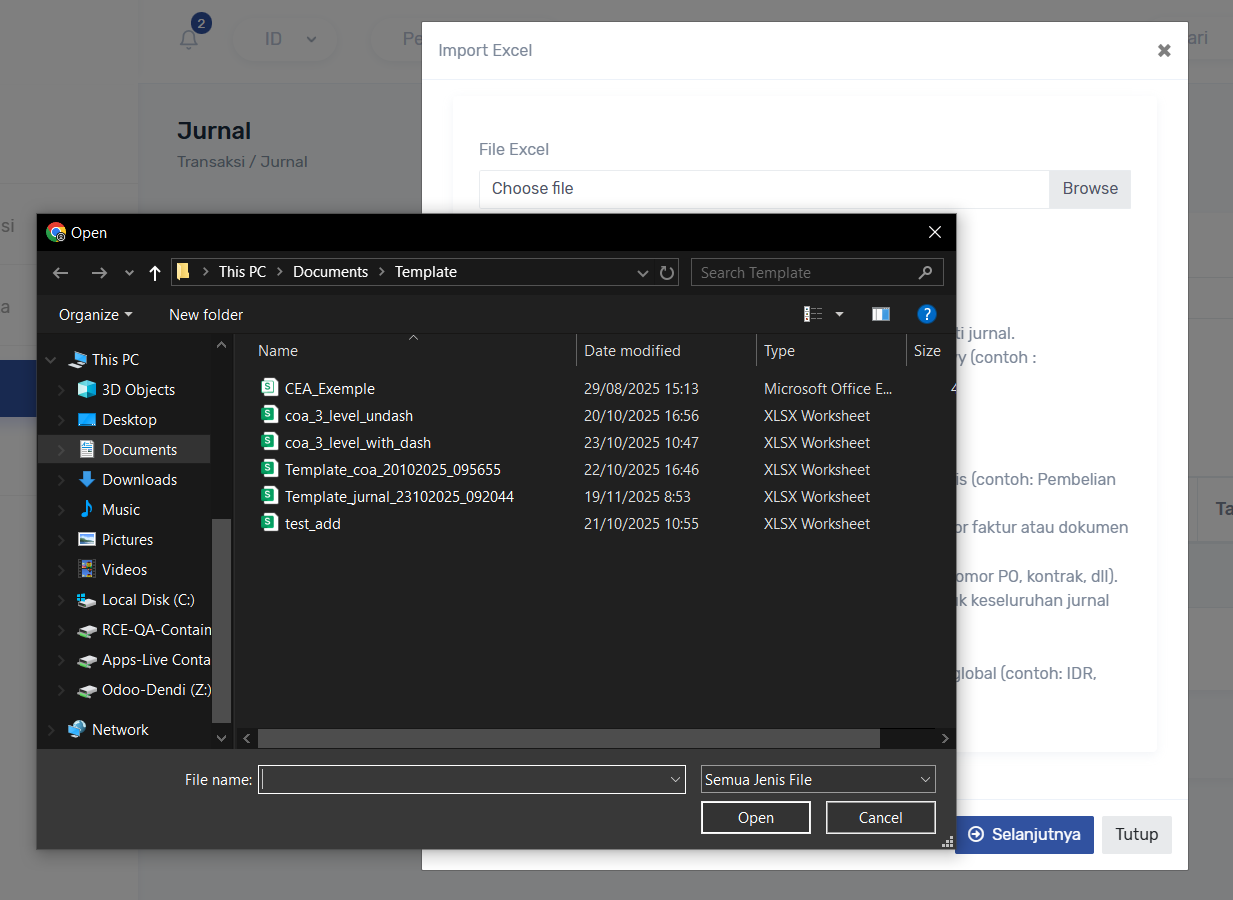
Task: Select the CEA_Exemple file
Action: [329, 389]
